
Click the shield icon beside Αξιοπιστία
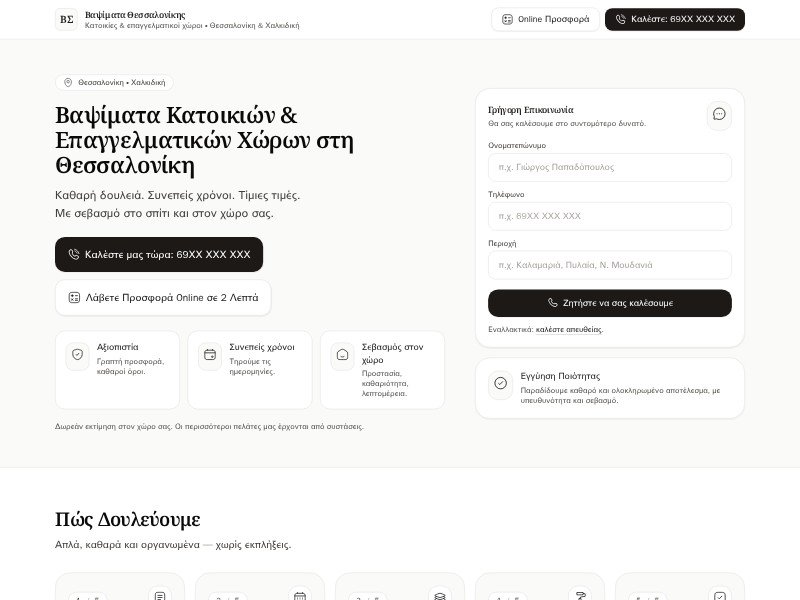(77, 354)
